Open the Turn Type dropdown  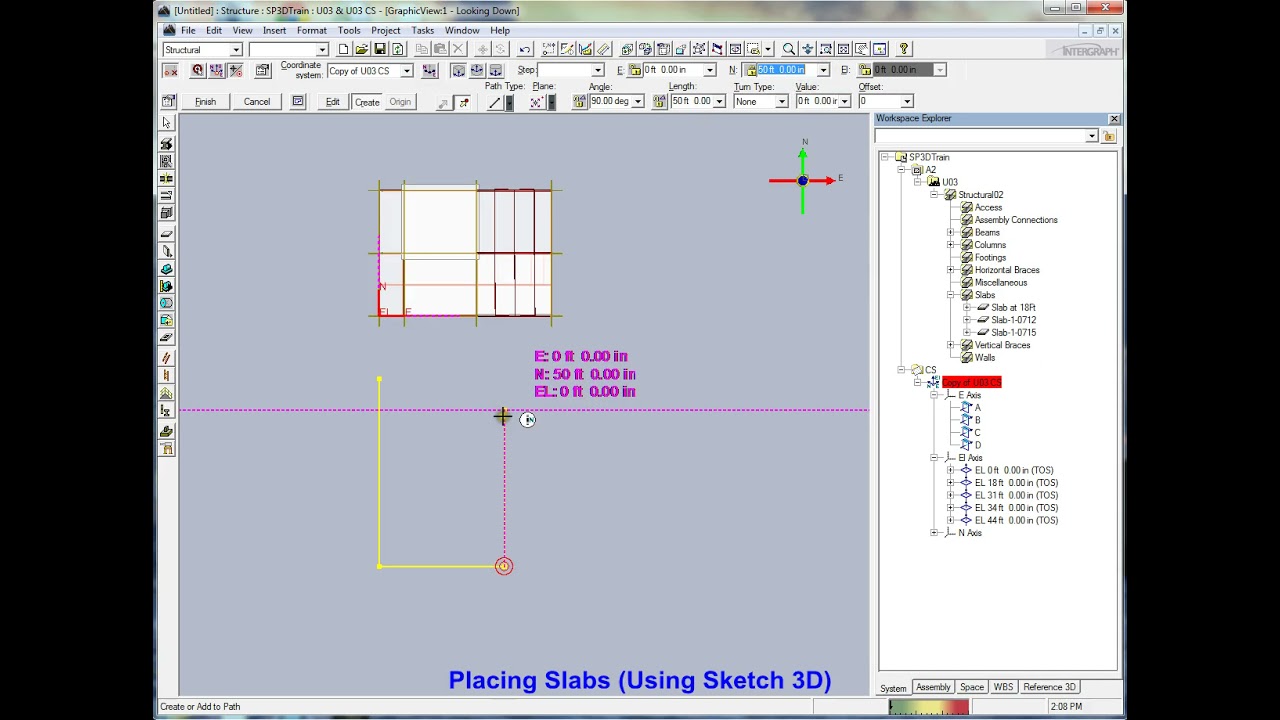coord(782,102)
